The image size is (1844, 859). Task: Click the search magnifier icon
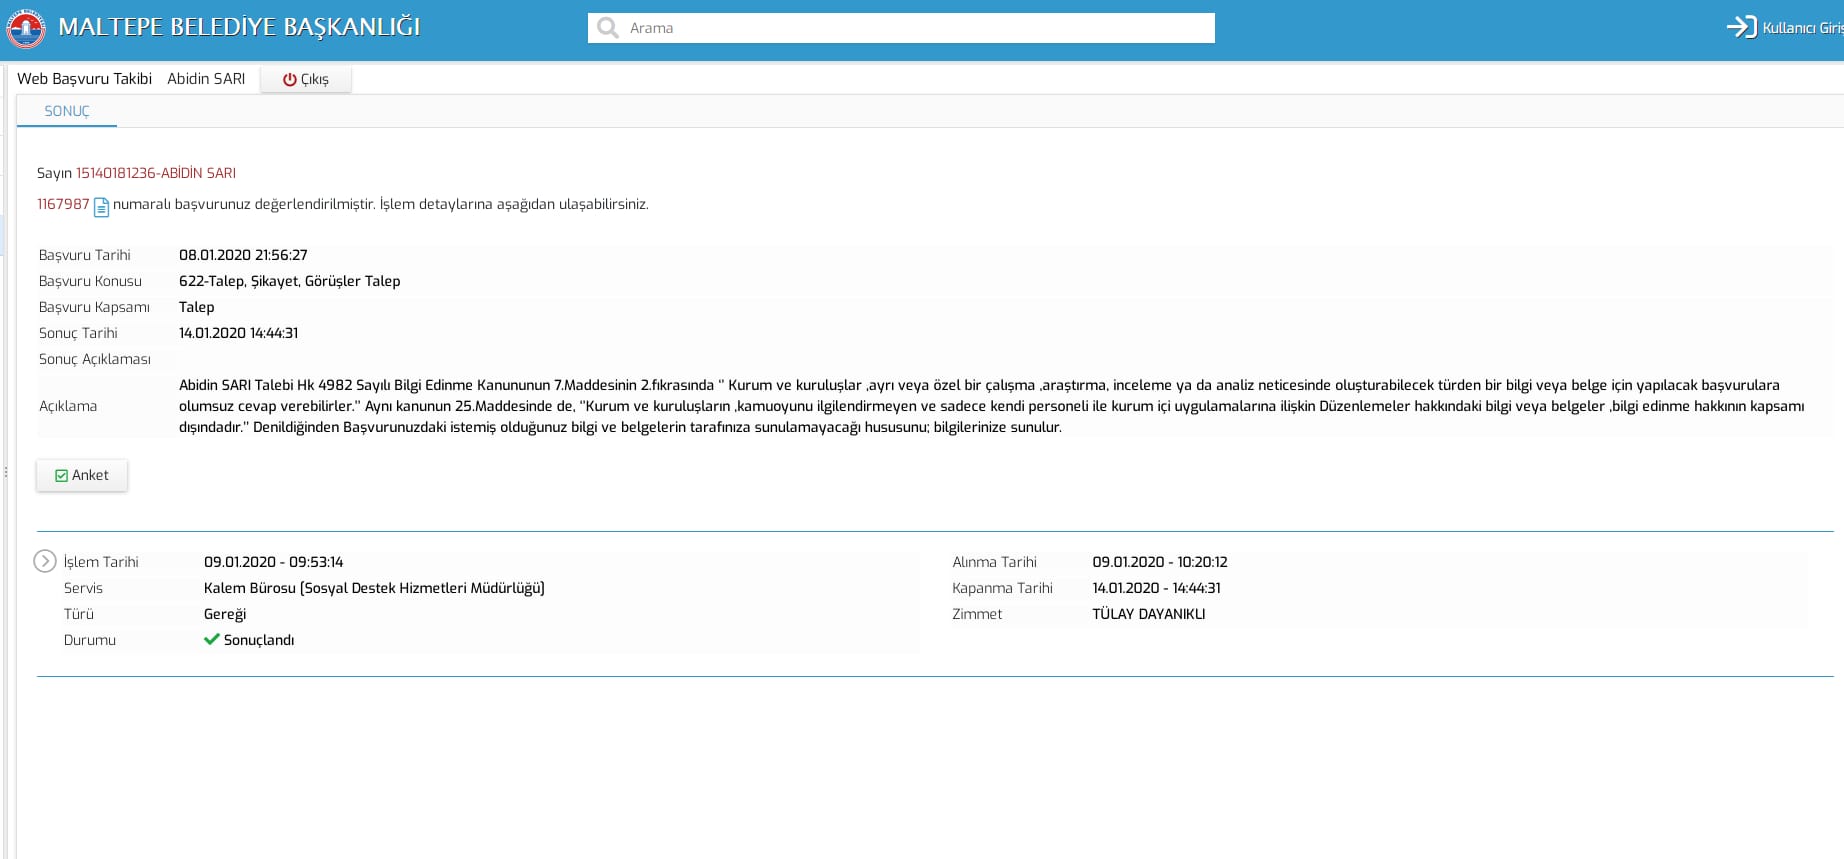tap(608, 28)
